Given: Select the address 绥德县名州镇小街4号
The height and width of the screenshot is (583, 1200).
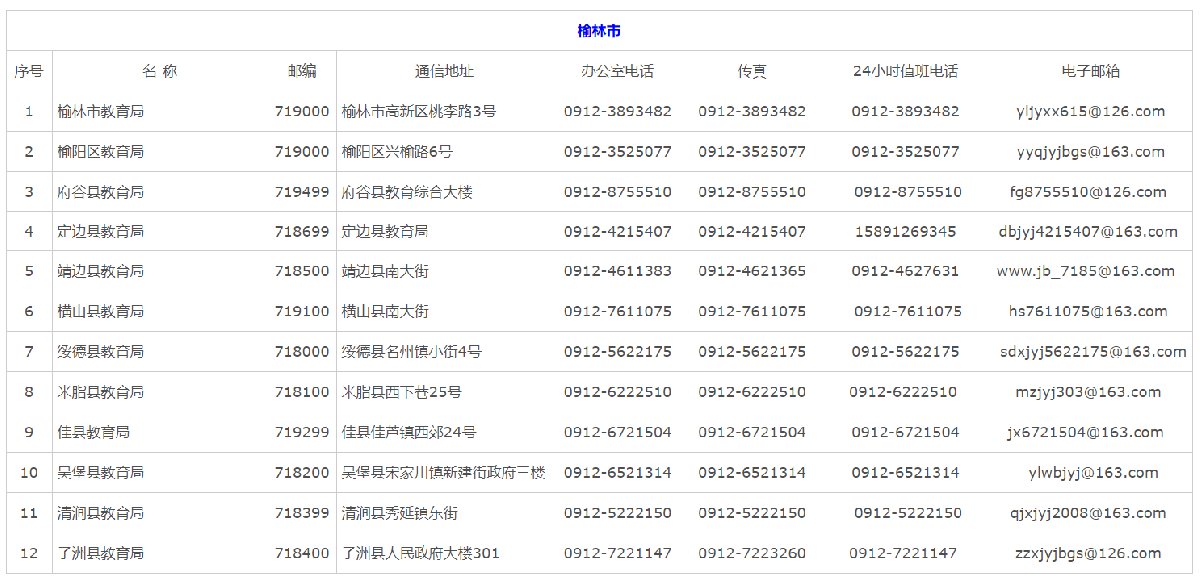Looking at the screenshot, I should point(412,351).
